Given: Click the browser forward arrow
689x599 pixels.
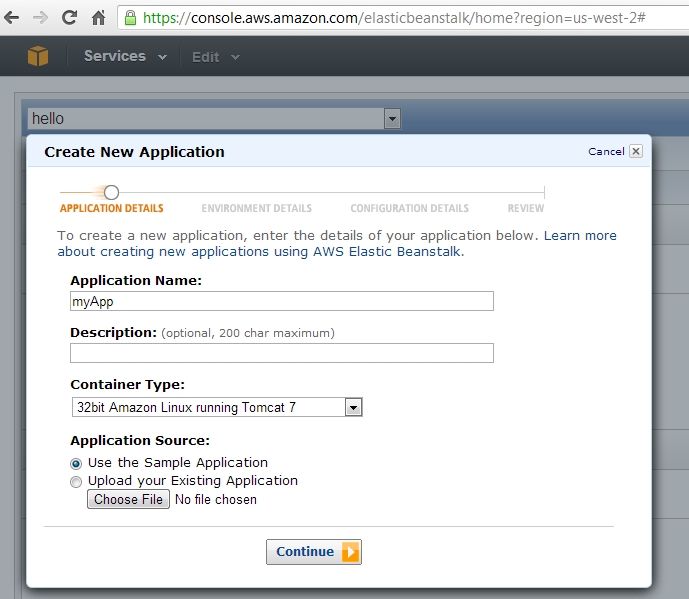Looking at the screenshot, I should [x=40, y=18].
